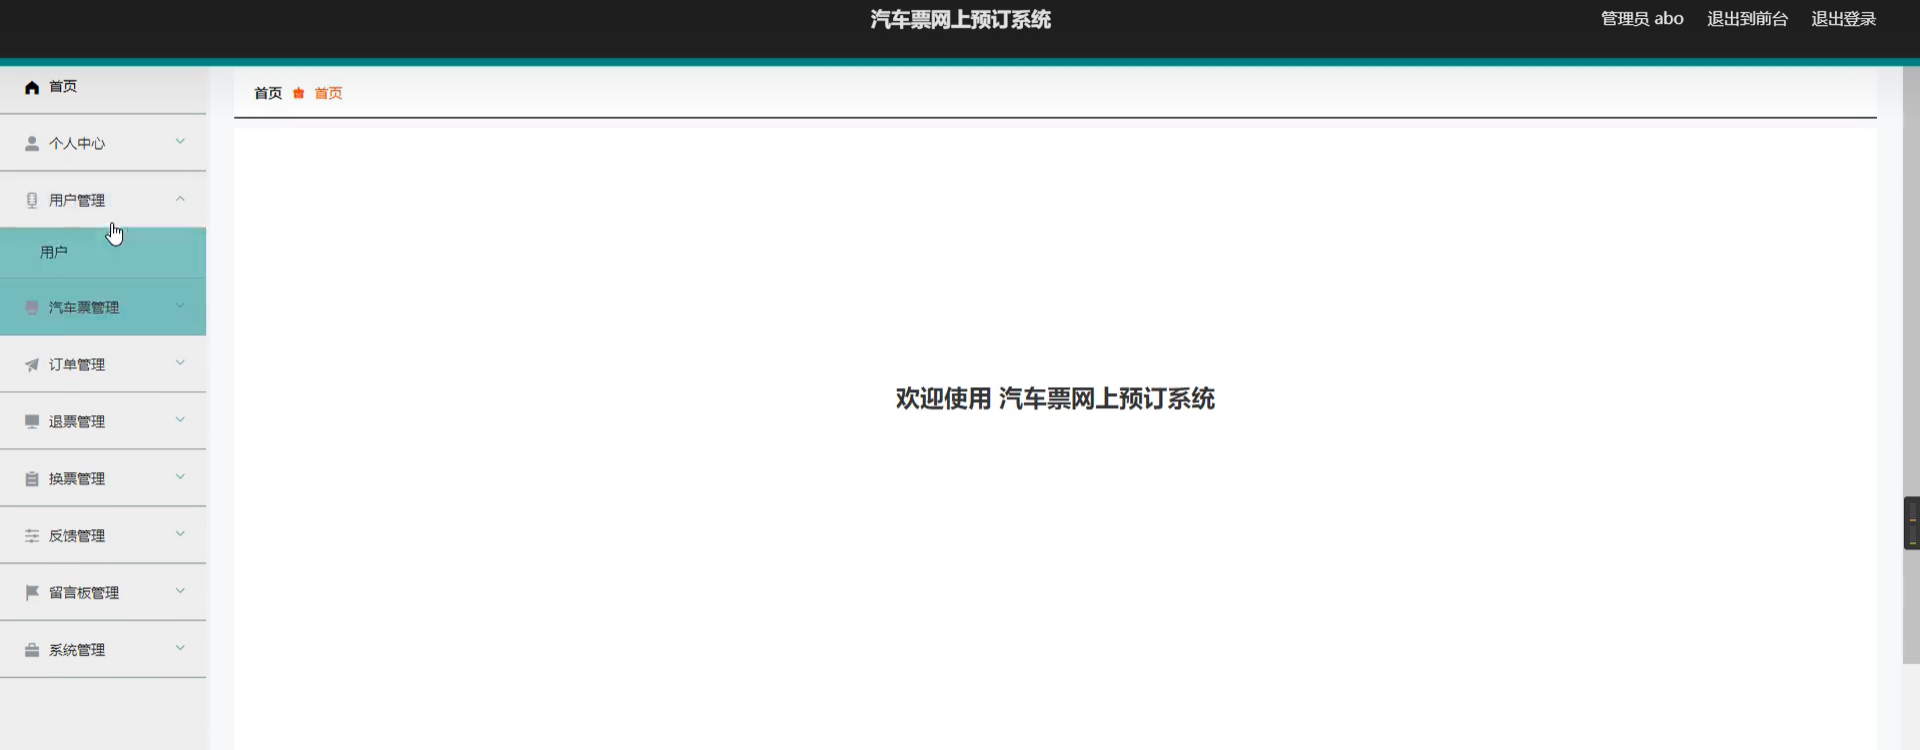Click the briefcase icon for 系统管理

point(32,649)
